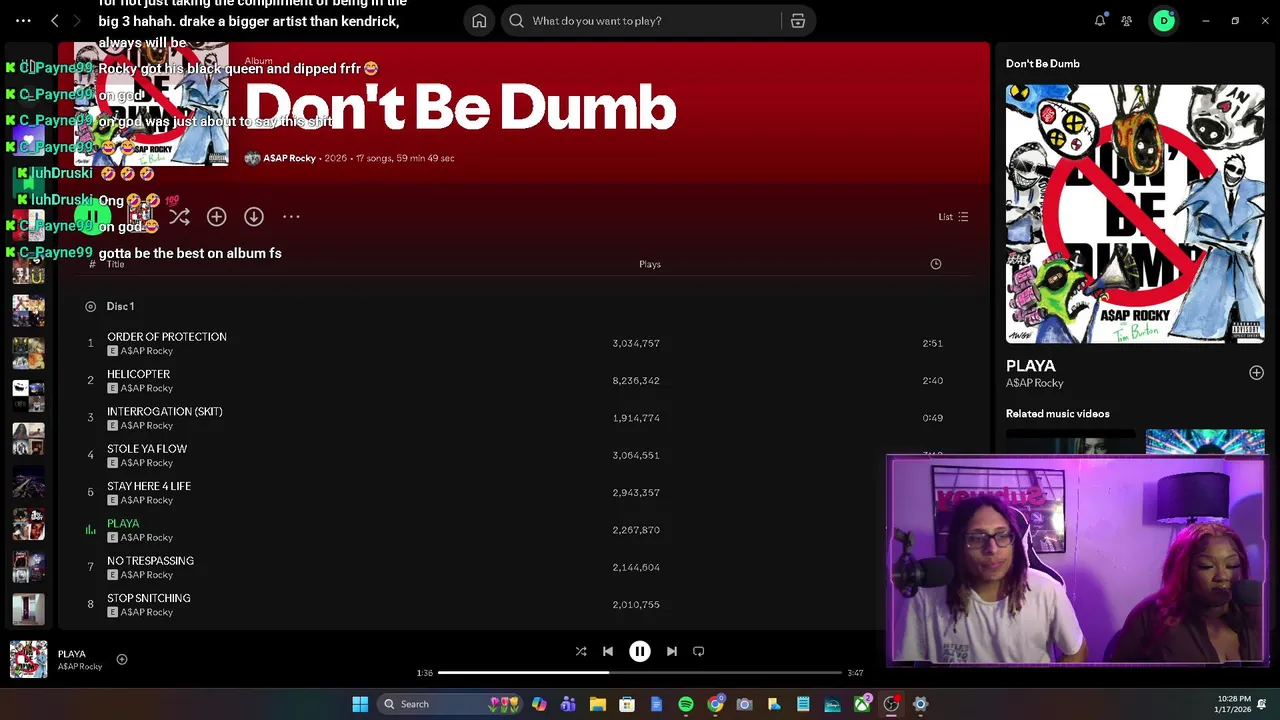Open Microsoft Teams from the taskbar
1280x720 pixels.
(568, 704)
